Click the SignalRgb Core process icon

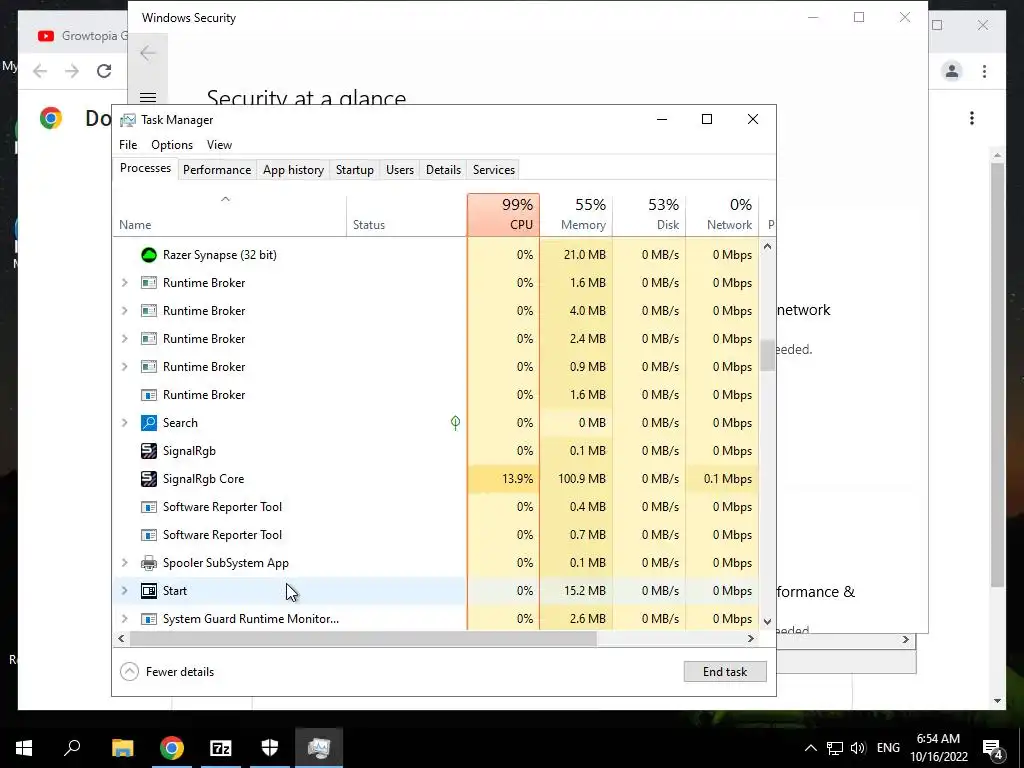click(149, 479)
